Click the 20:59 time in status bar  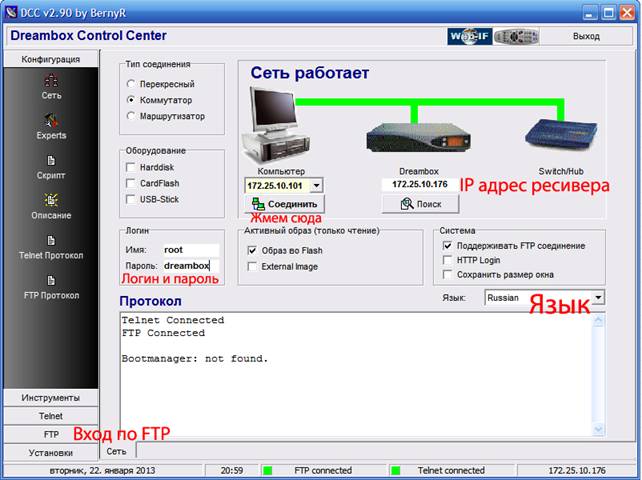232,470
